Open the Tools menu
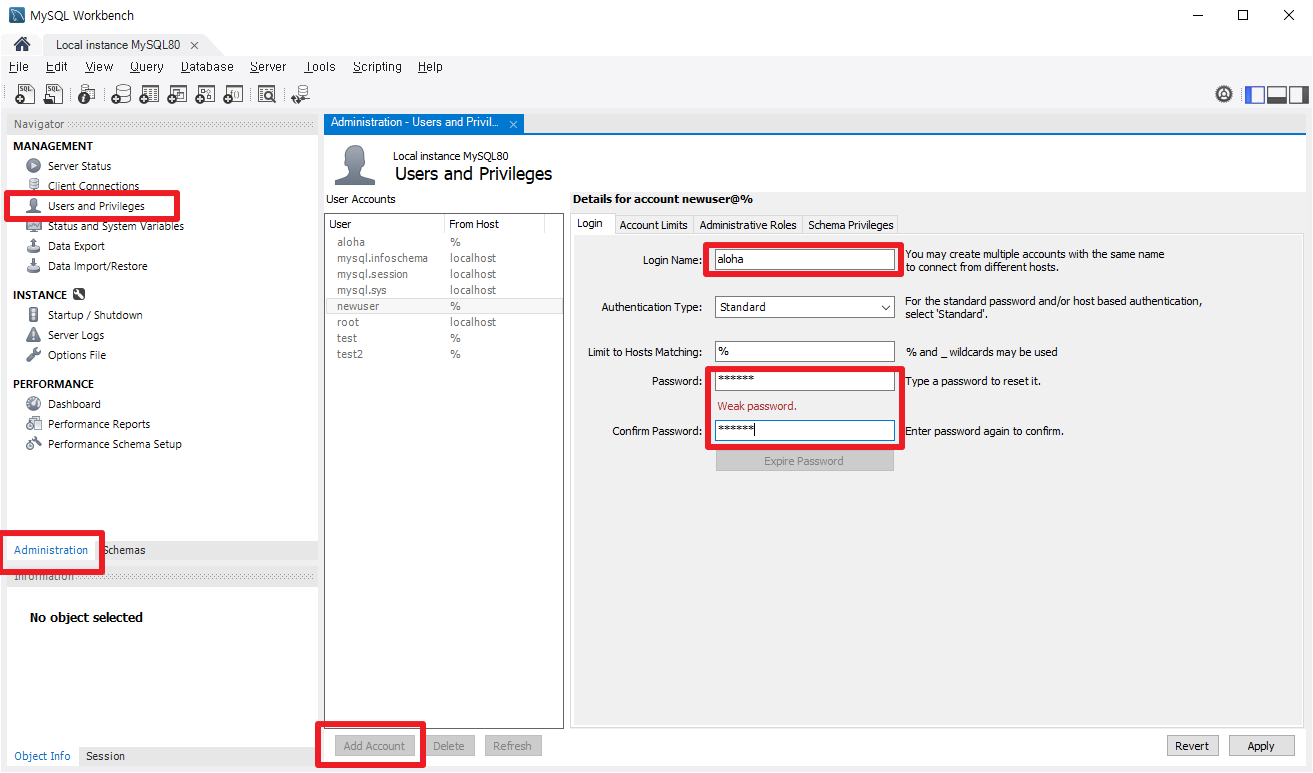The height and width of the screenshot is (773, 1313). (x=320, y=67)
